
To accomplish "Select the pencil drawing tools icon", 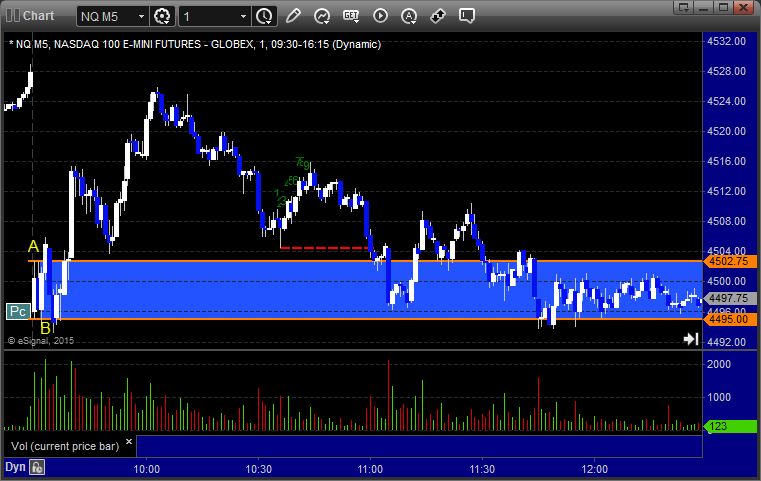I will (x=293, y=16).
